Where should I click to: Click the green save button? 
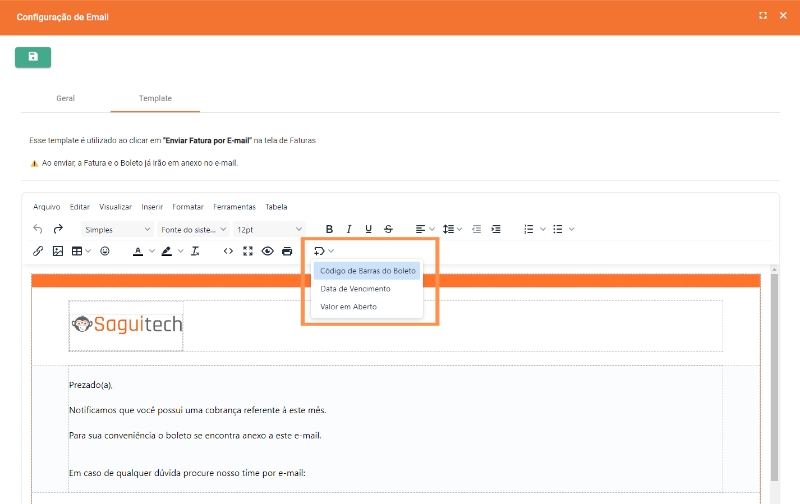click(33, 57)
